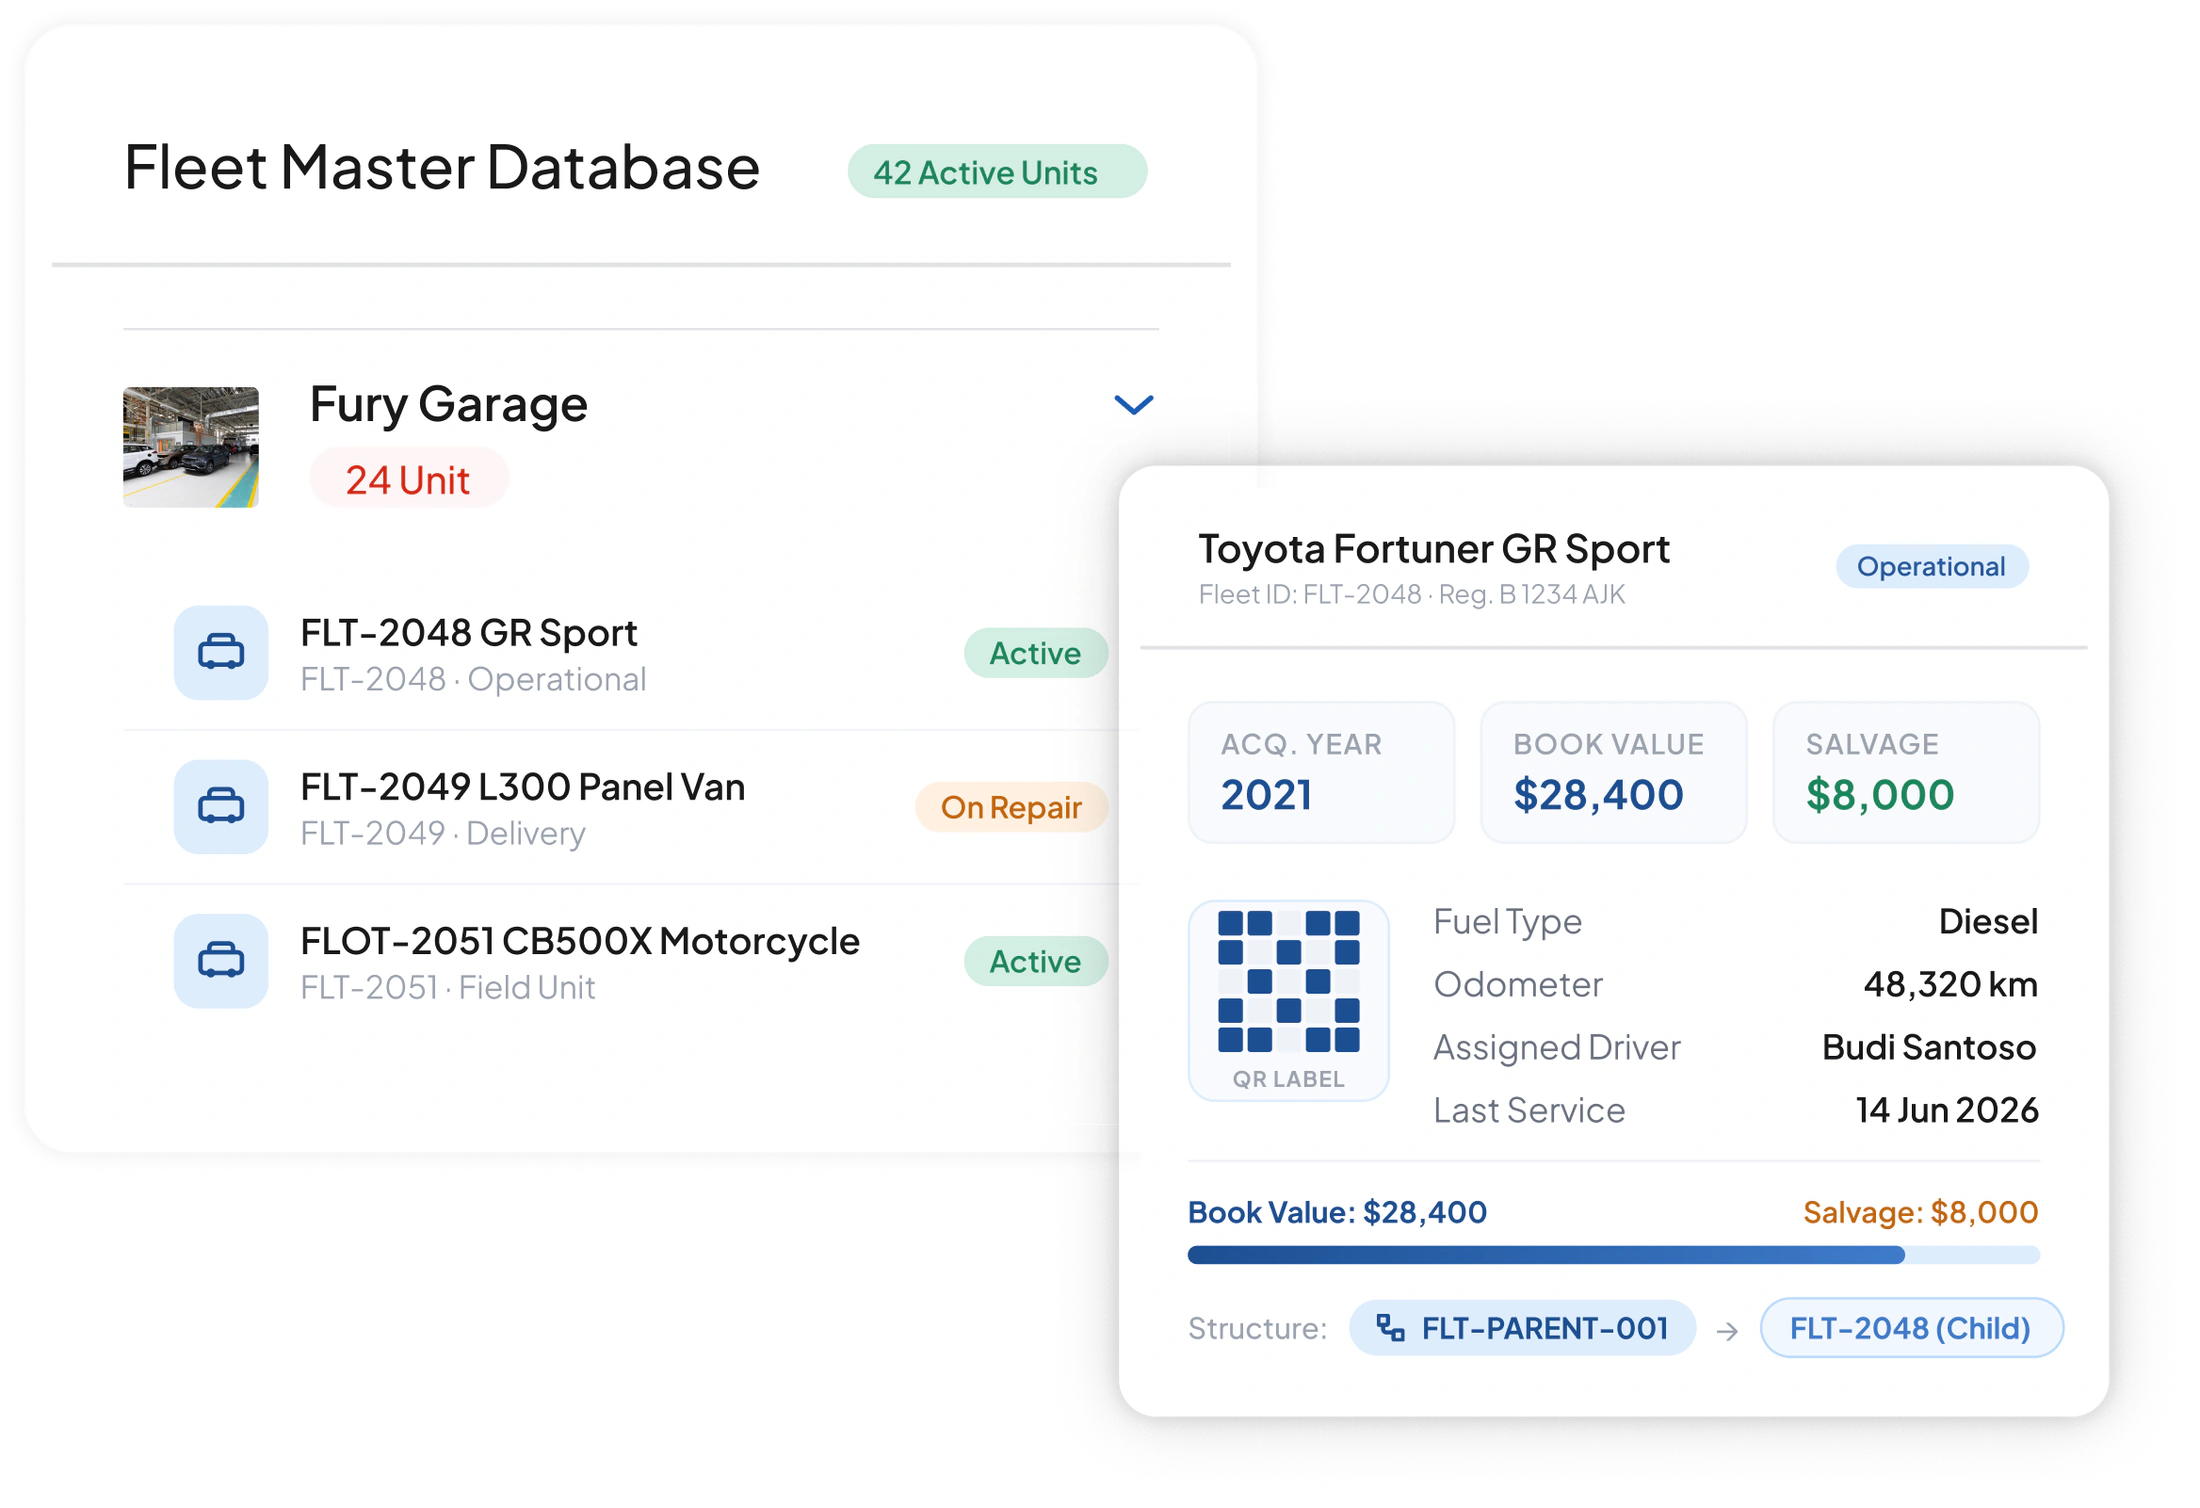This screenshot has height=1508, width=2200.
Task: Click the 48,320 km odometer value
Action: [1950, 984]
